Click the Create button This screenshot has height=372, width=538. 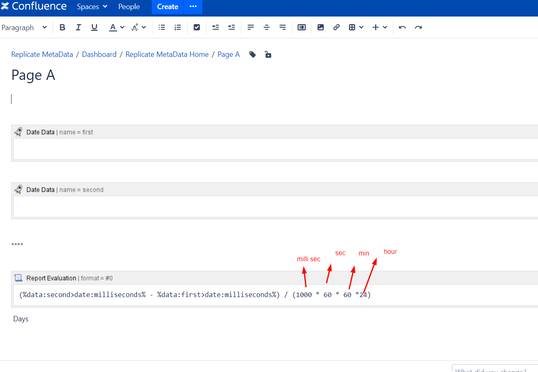(167, 7)
